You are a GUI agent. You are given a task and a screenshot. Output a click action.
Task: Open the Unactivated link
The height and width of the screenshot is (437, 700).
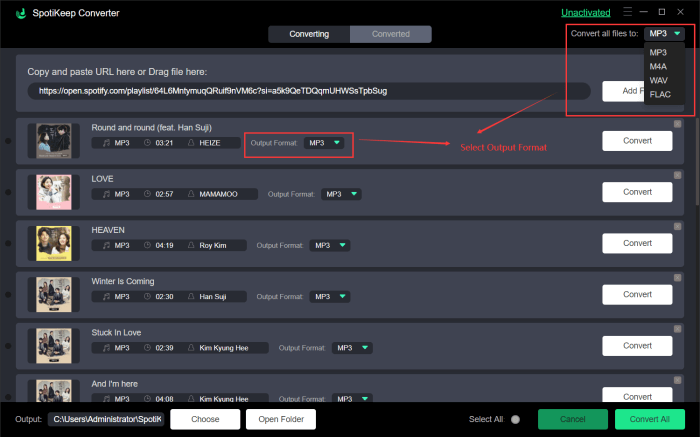click(585, 12)
